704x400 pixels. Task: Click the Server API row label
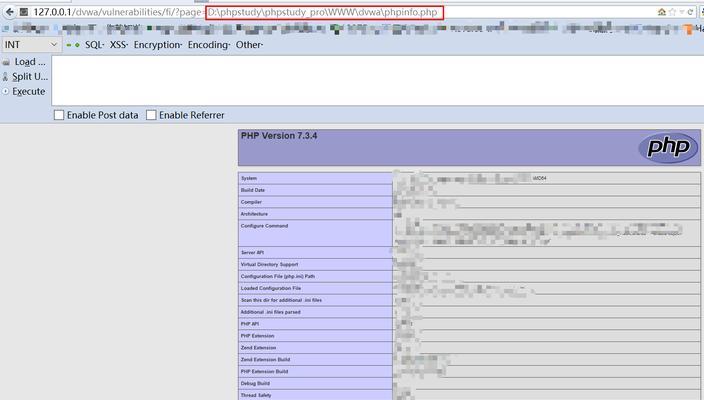pos(252,252)
